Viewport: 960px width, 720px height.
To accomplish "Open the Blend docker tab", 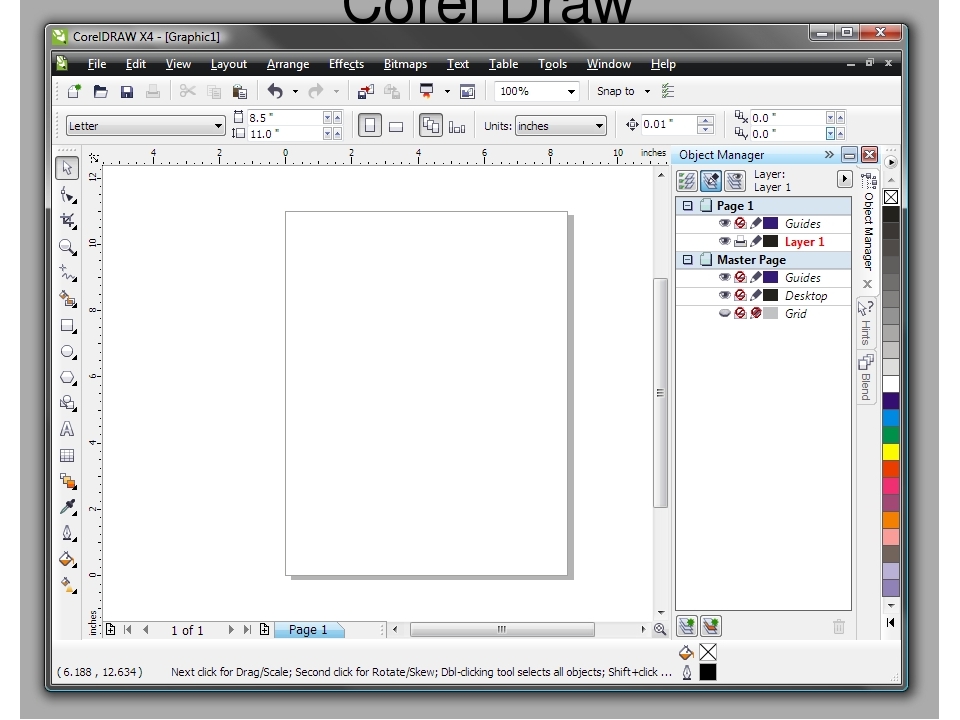I will point(866,378).
